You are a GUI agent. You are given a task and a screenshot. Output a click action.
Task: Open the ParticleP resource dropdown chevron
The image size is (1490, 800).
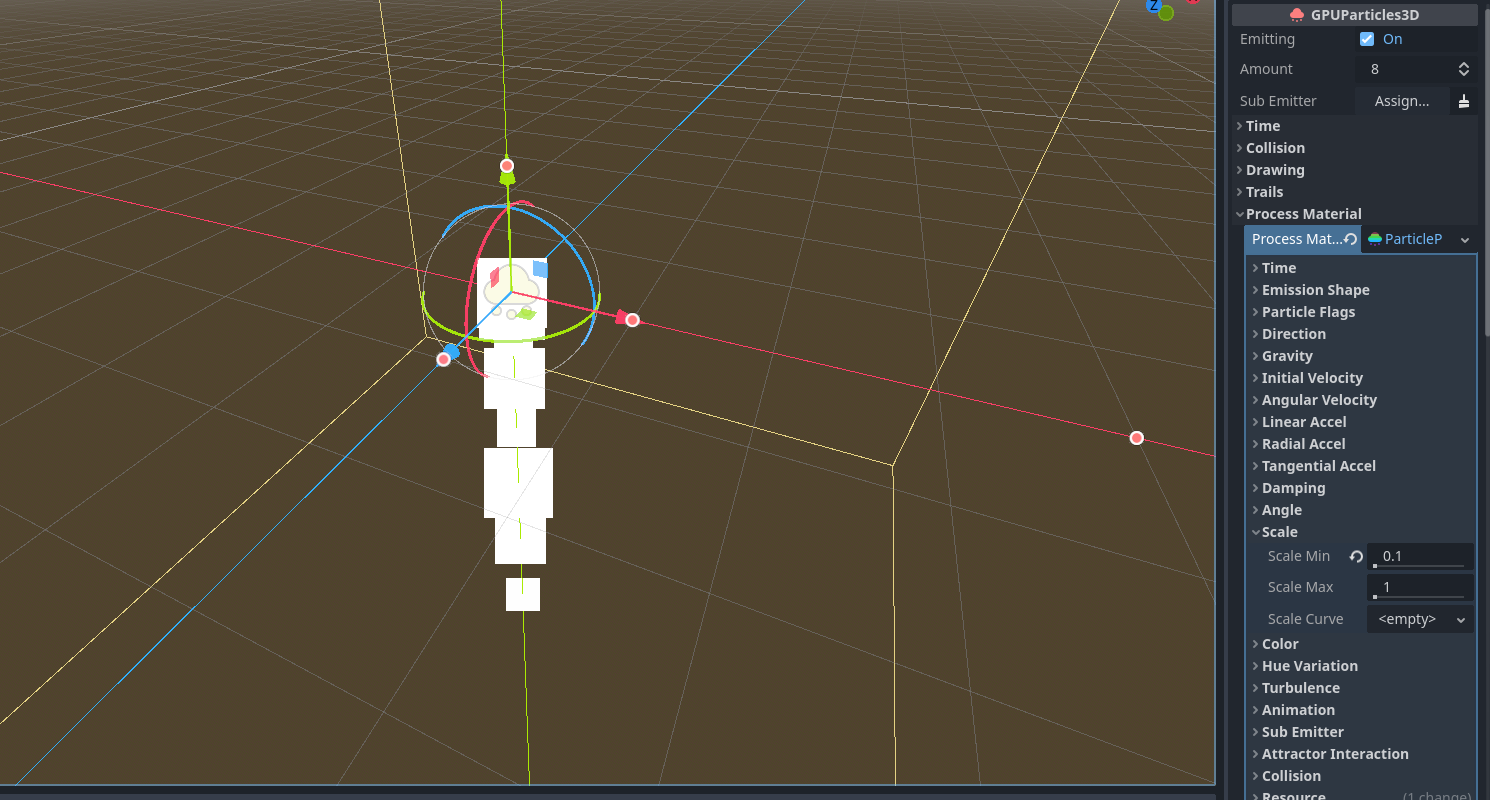(x=1464, y=239)
